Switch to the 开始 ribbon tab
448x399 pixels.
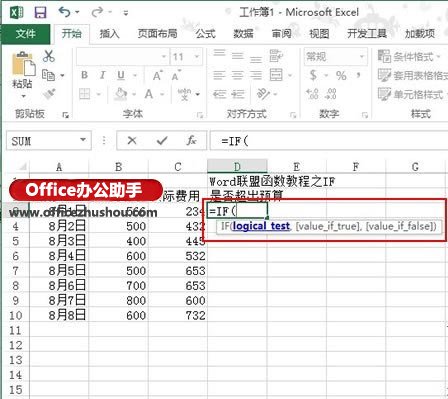click(71, 34)
